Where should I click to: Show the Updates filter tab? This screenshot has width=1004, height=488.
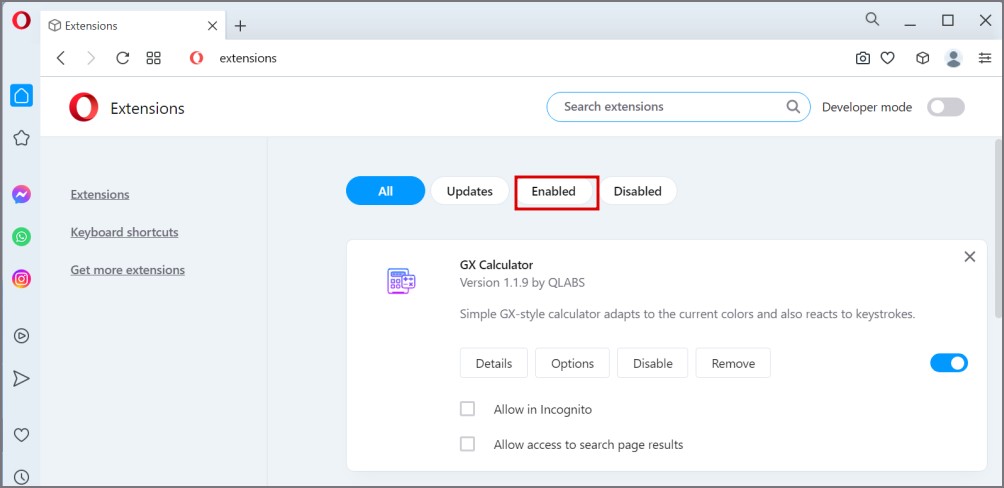pos(469,191)
